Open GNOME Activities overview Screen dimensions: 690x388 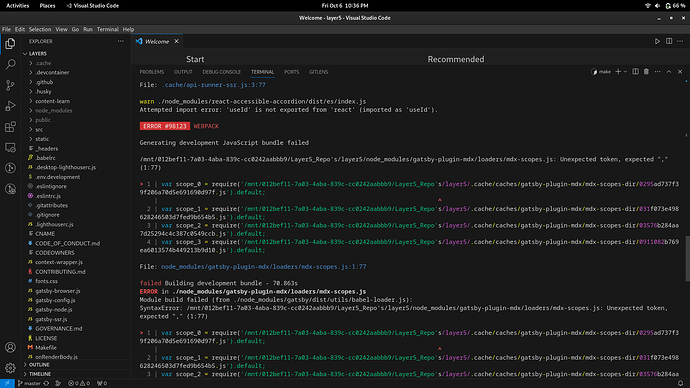pos(18,6)
